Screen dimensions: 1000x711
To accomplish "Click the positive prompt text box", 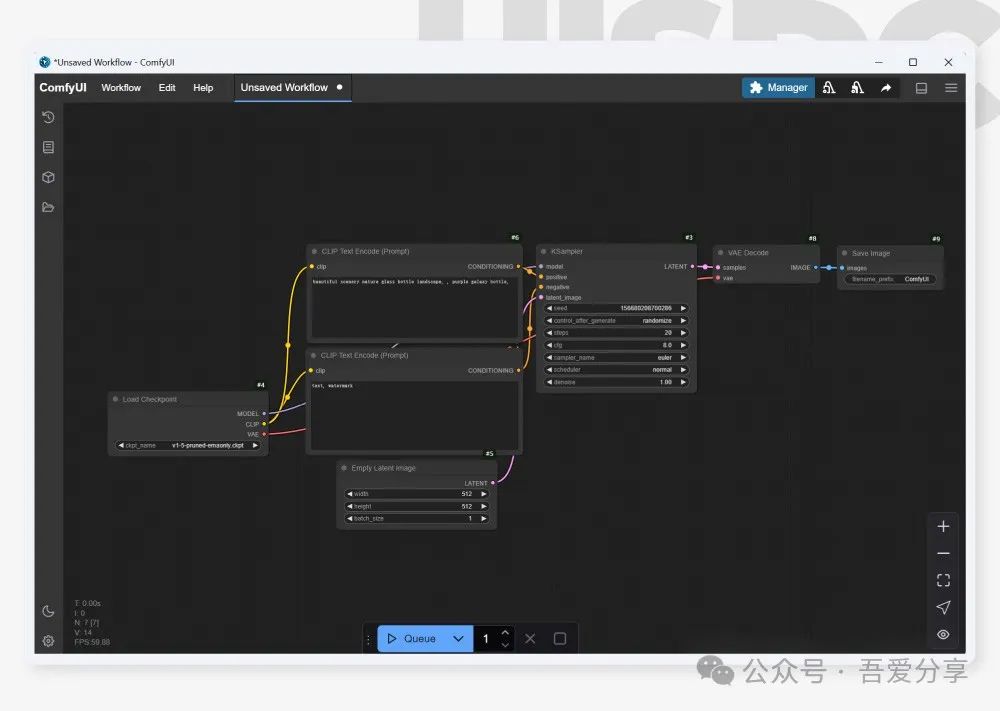I will tap(415, 307).
